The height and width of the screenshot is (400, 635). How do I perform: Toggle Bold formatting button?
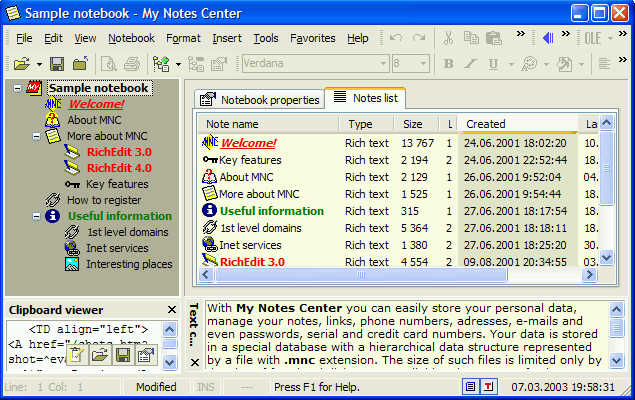click(448, 64)
